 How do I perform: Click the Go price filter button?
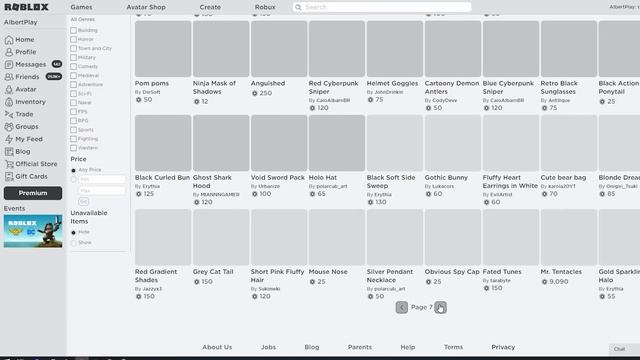[83, 202]
